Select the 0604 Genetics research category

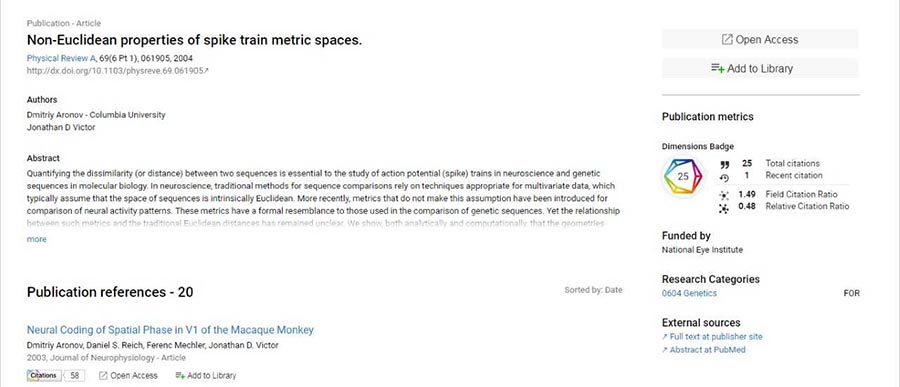pos(689,293)
